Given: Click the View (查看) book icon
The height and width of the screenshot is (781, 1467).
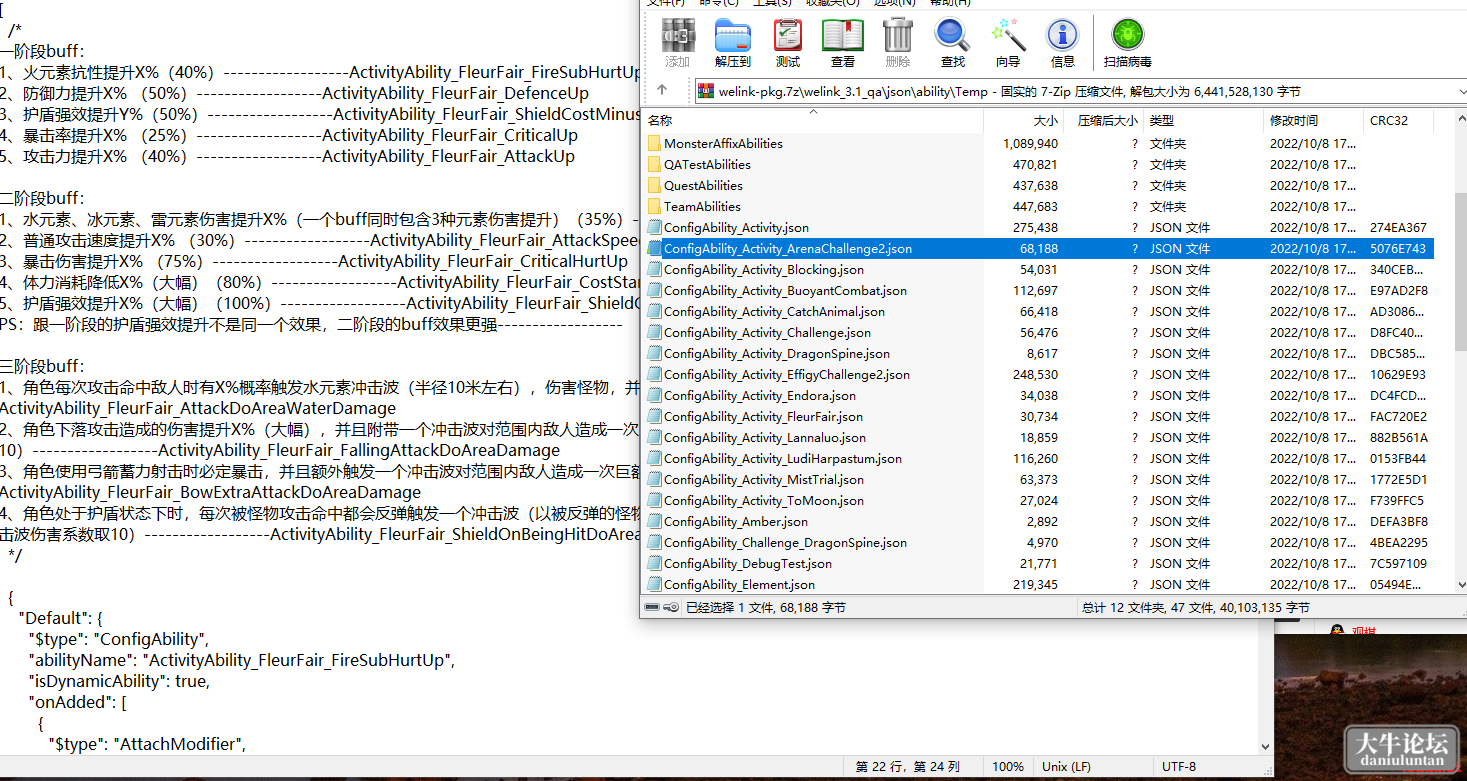Looking at the screenshot, I should point(843,42).
